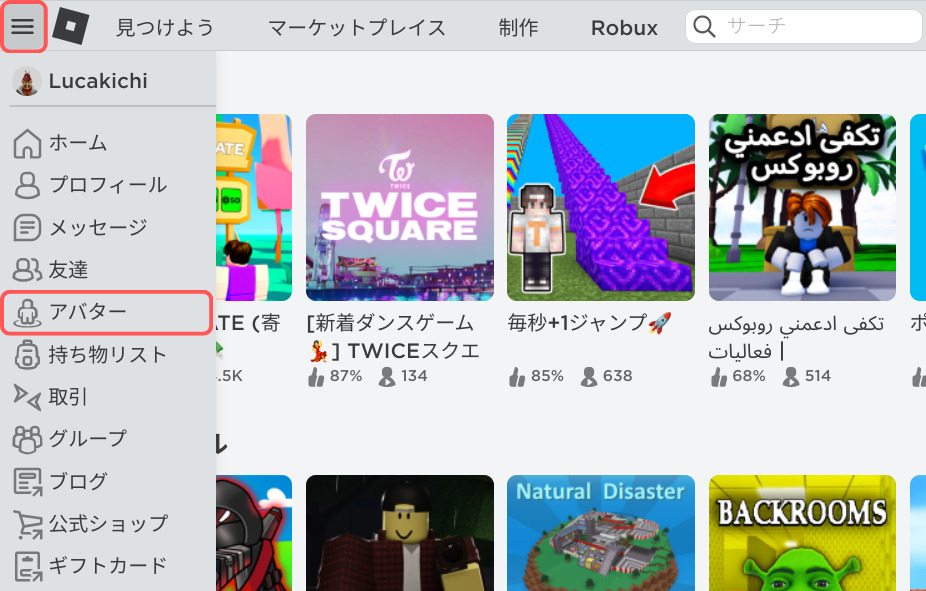Select 取引 in the sidebar

click(x=68, y=397)
